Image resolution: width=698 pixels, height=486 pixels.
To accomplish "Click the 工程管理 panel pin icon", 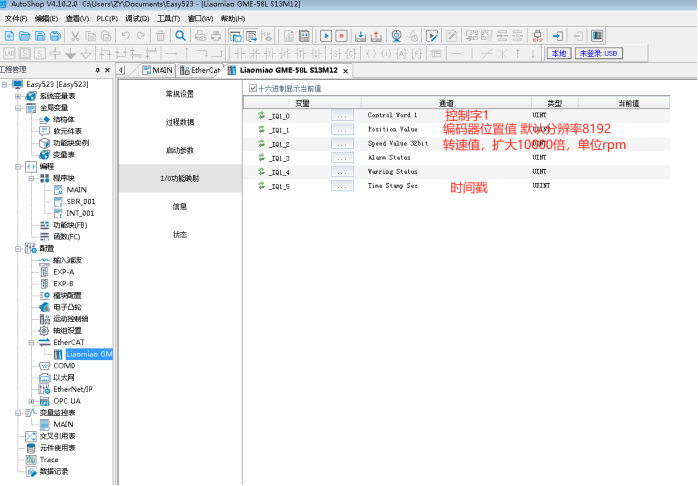I will [97, 70].
